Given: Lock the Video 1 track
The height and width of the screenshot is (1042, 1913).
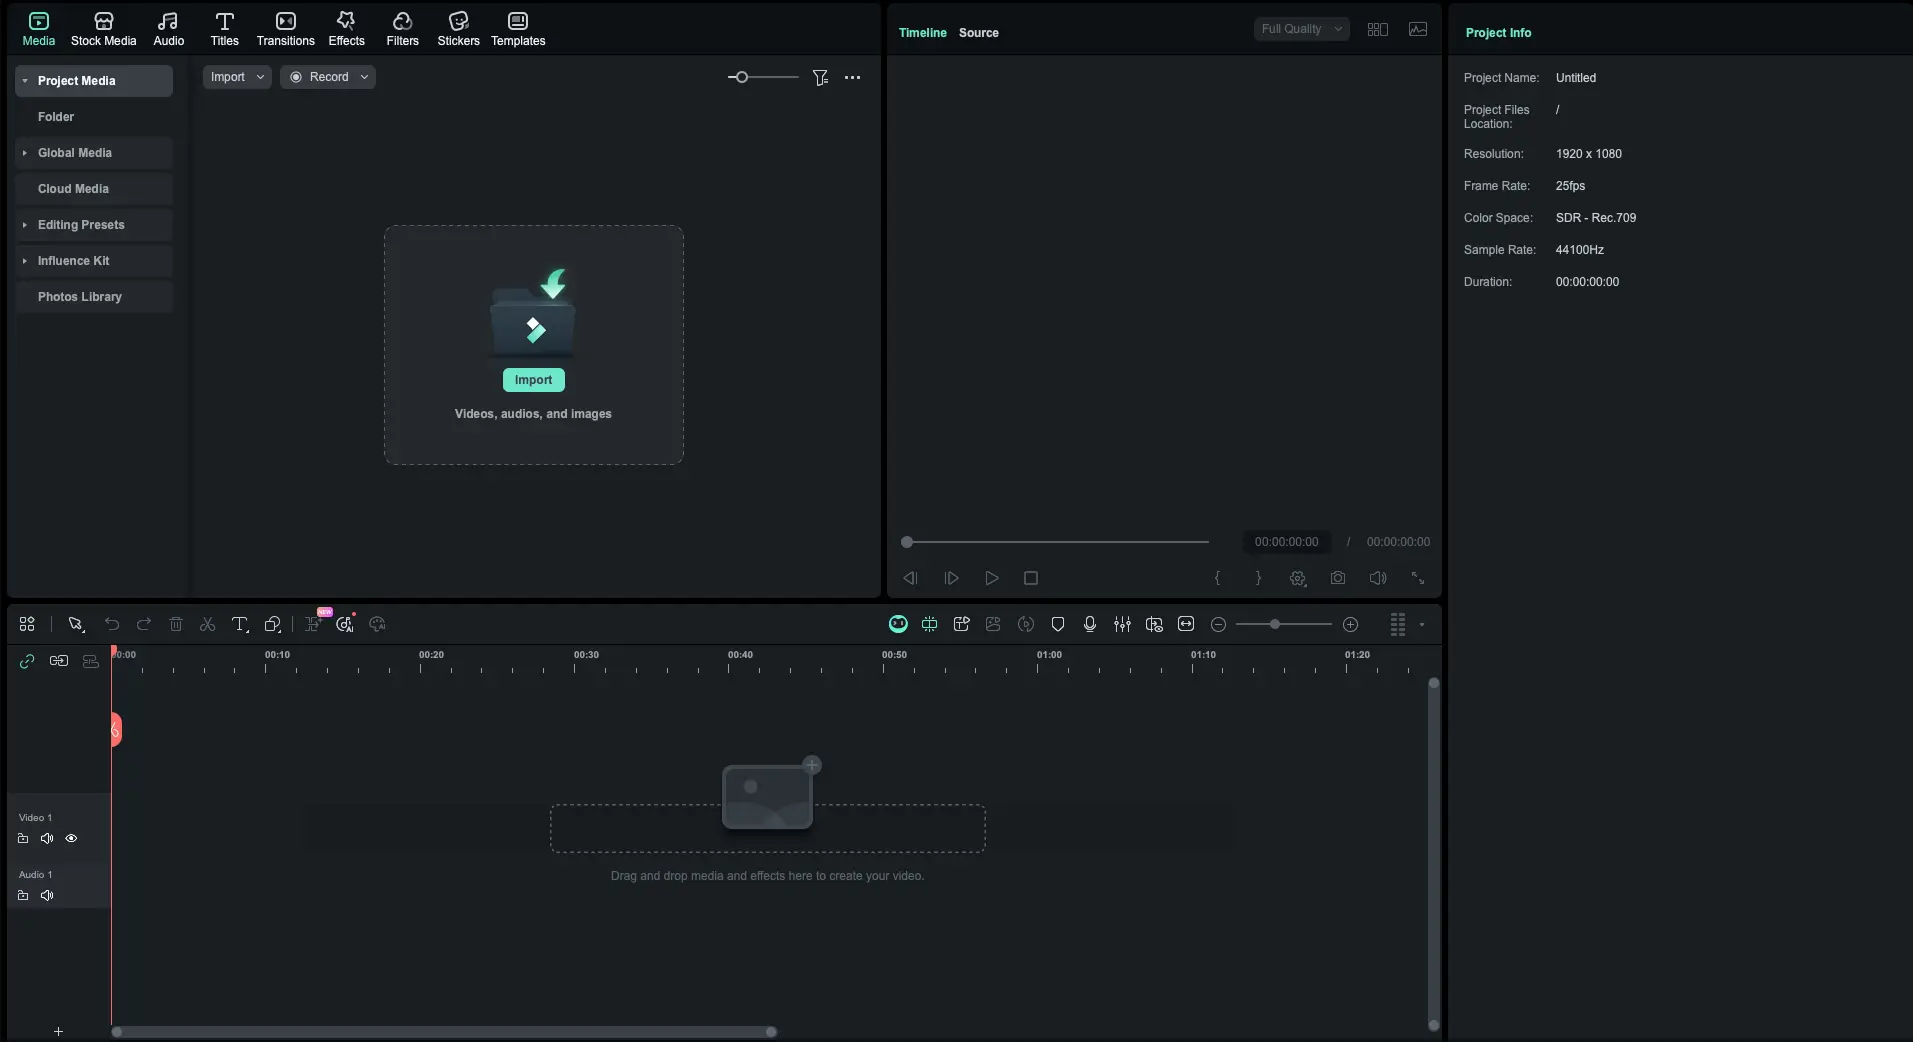Looking at the screenshot, I should pos(23,839).
